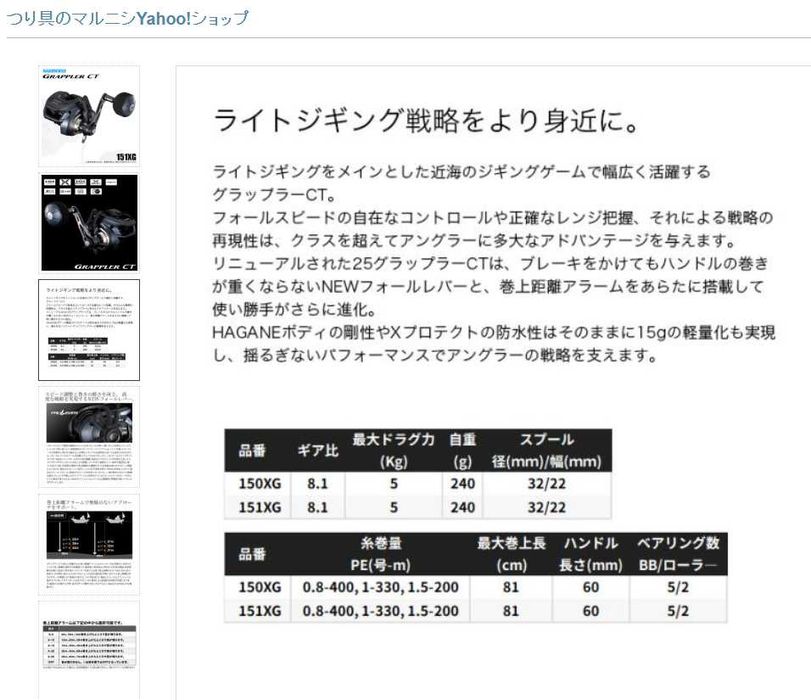
Task: Click the スプール 径/幅 column header
Action: pyautogui.click(x=547, y=451)
